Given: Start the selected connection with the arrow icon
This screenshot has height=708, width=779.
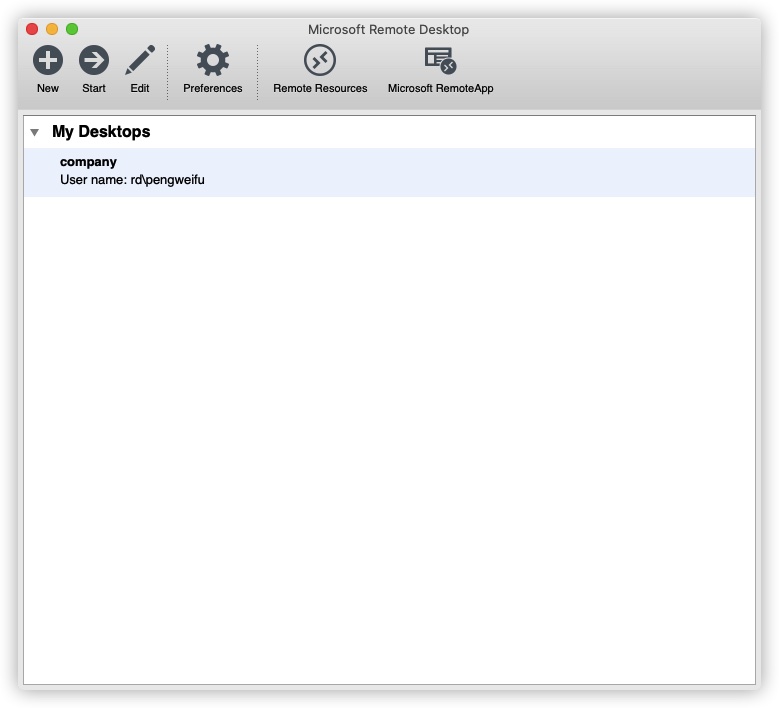Looking at the screenshot, I should point(94,60).
